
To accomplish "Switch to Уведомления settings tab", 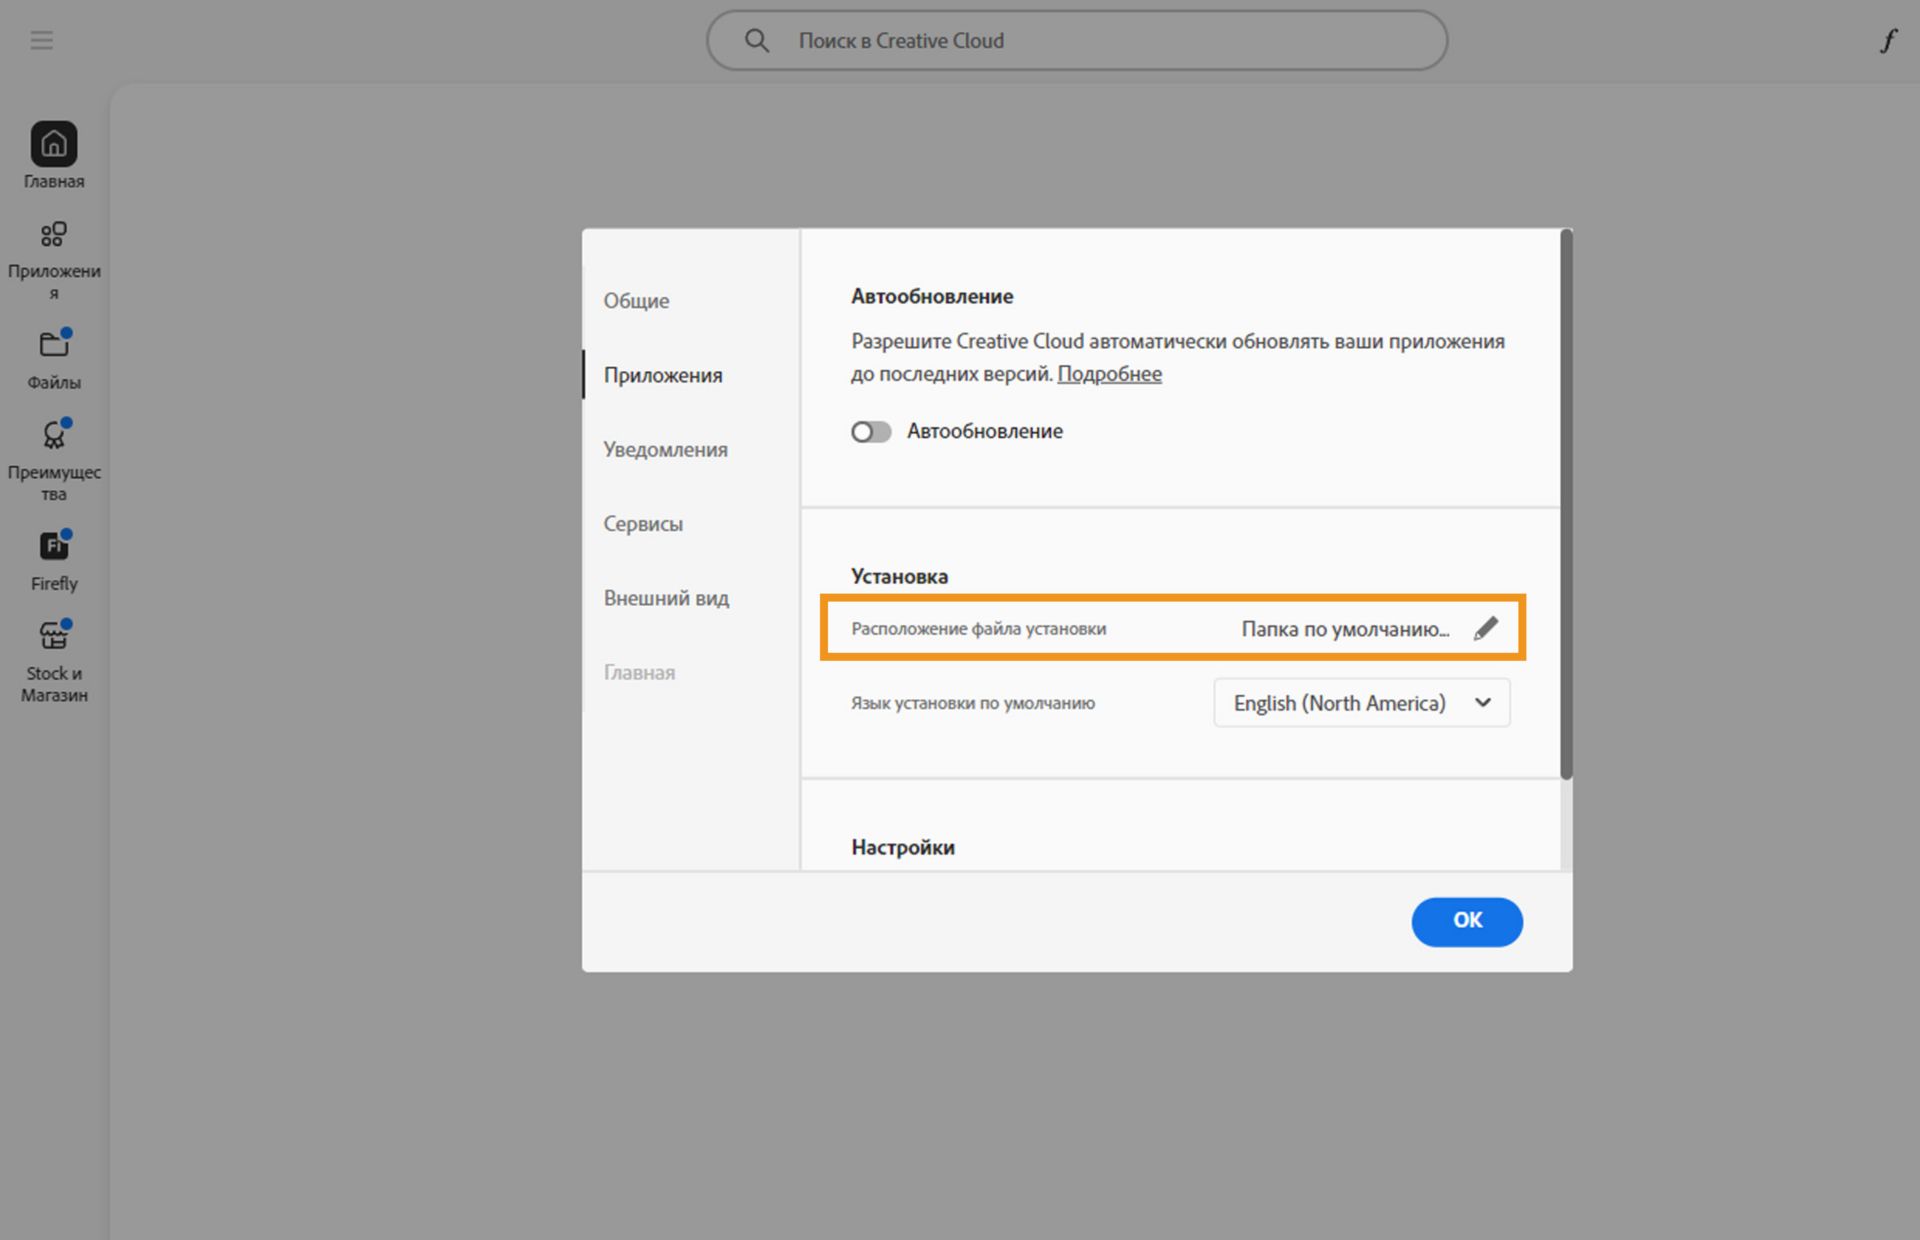I will coord(665,450).
